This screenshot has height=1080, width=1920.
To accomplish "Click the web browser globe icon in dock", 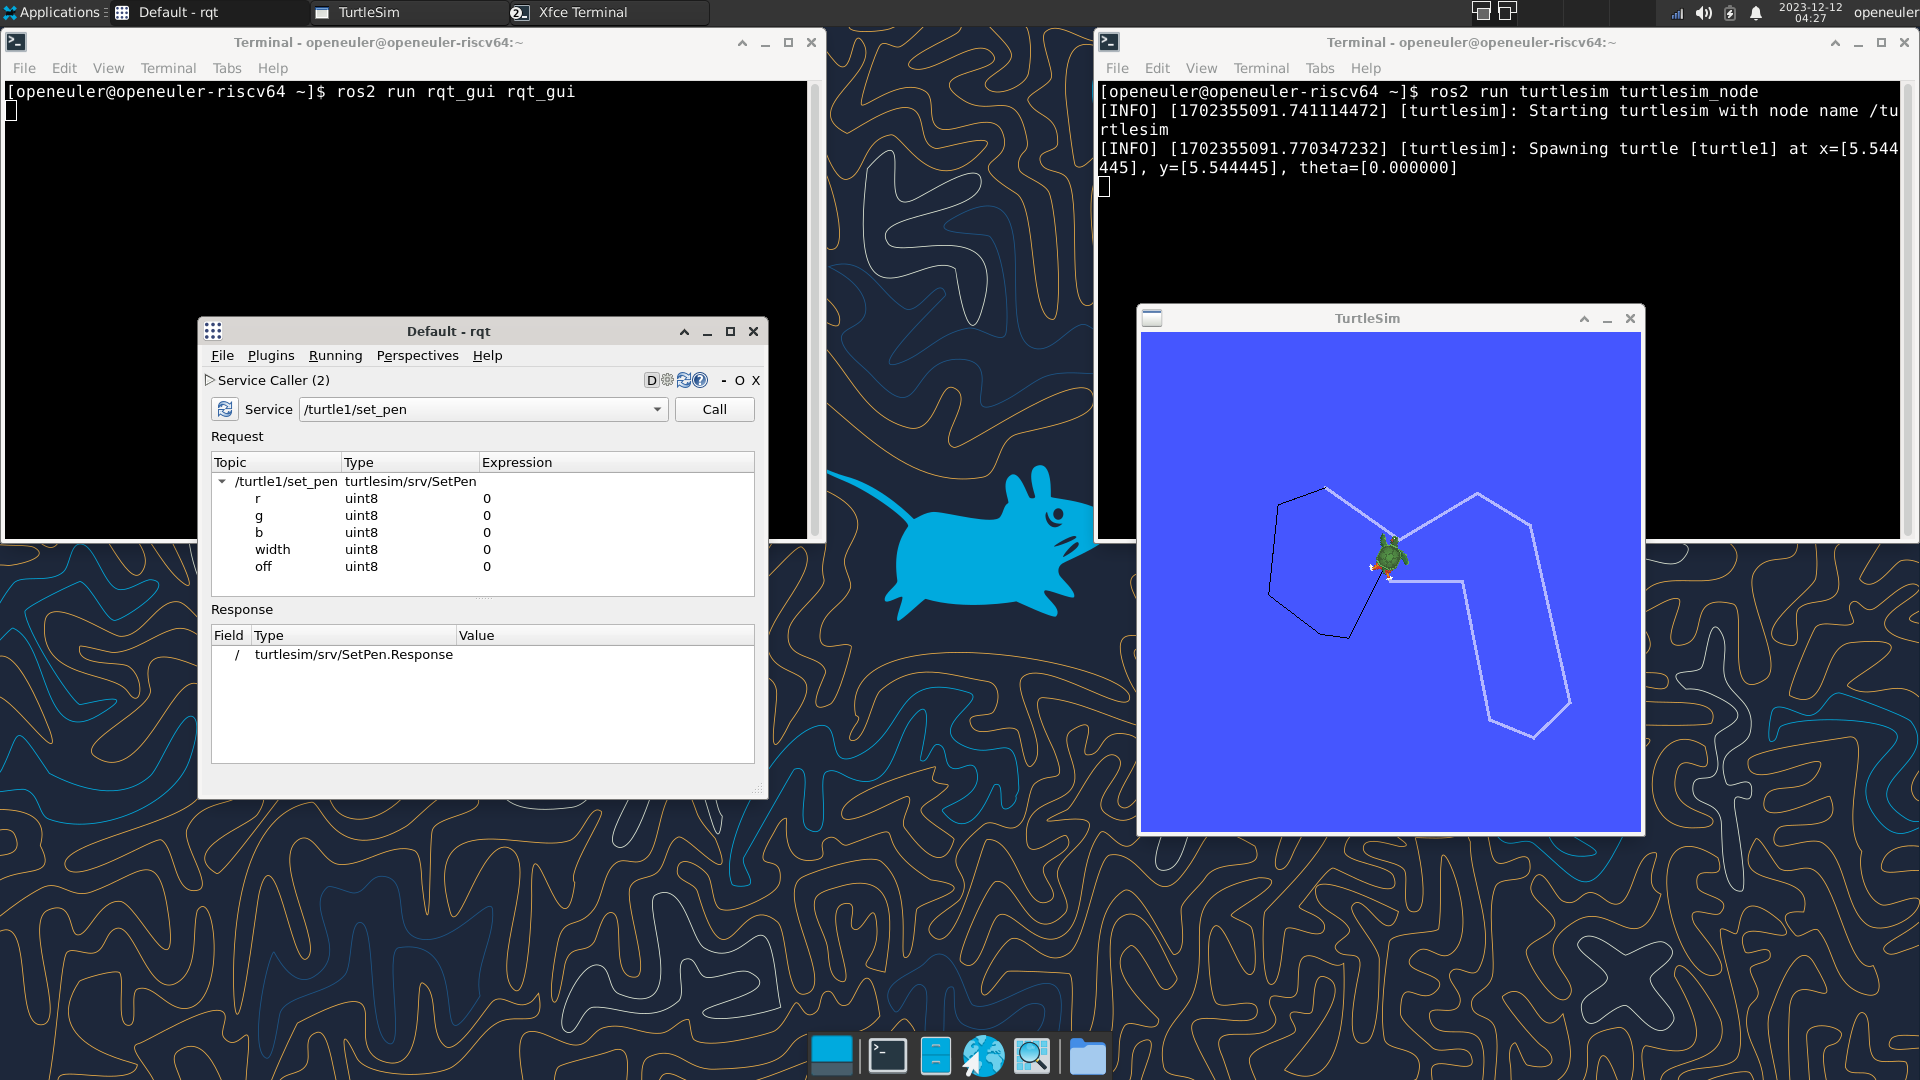I will [983, 1056].
